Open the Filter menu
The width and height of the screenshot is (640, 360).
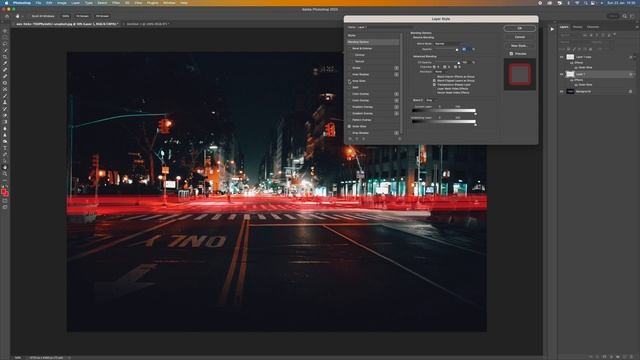pyautogui.click(x=116, y=3)
